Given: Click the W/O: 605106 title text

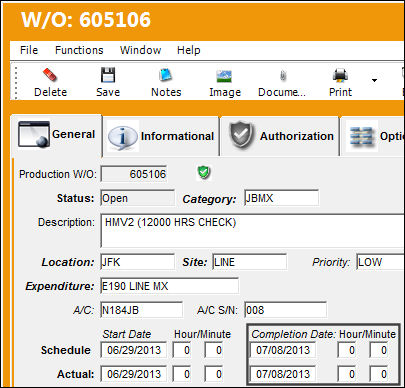Looking at the screenshot, I should [86, 19].
